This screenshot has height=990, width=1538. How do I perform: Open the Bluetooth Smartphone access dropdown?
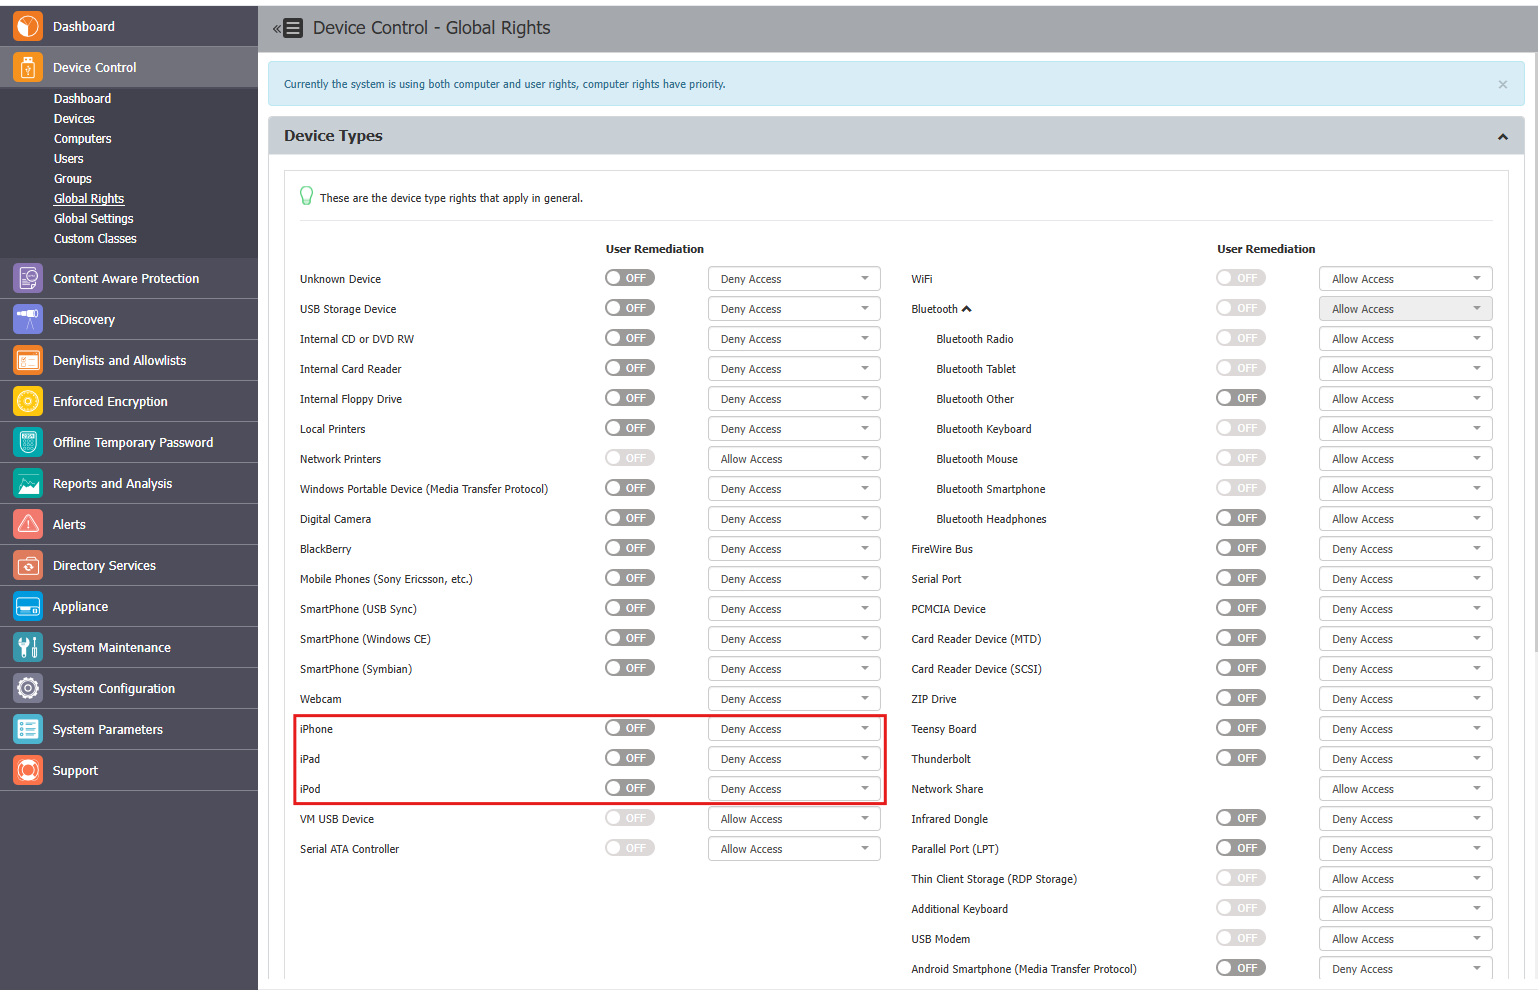(x=1405, y=489)
